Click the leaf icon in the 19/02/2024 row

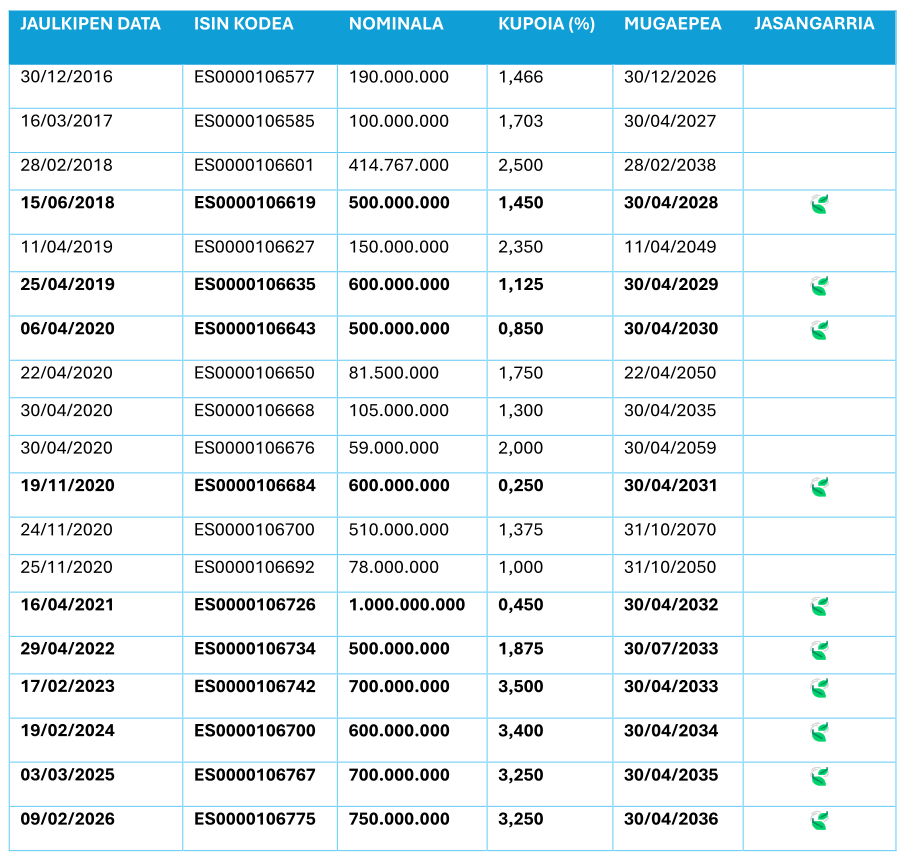819,732
